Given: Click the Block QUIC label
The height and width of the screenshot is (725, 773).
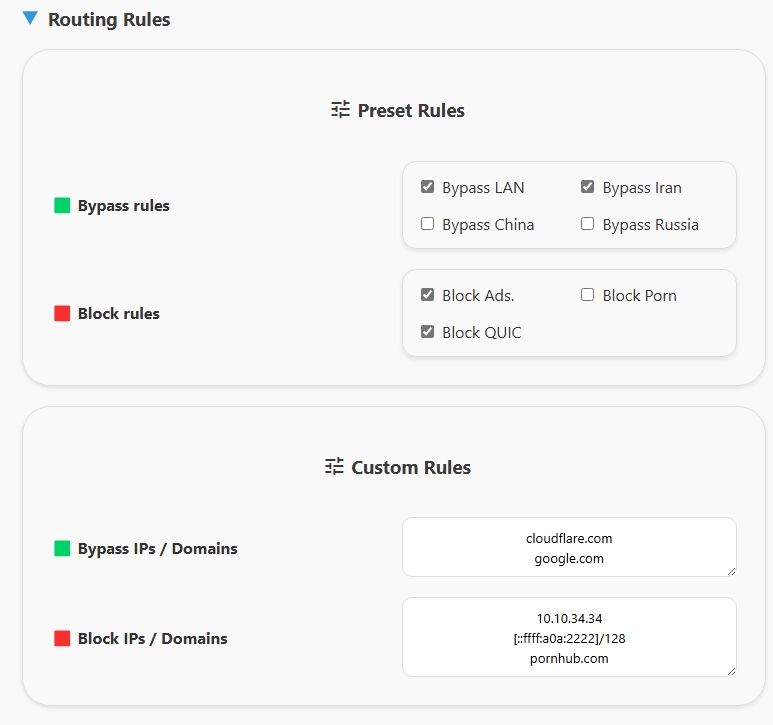Looking at the screenshot, I should [x=482, y=333].
